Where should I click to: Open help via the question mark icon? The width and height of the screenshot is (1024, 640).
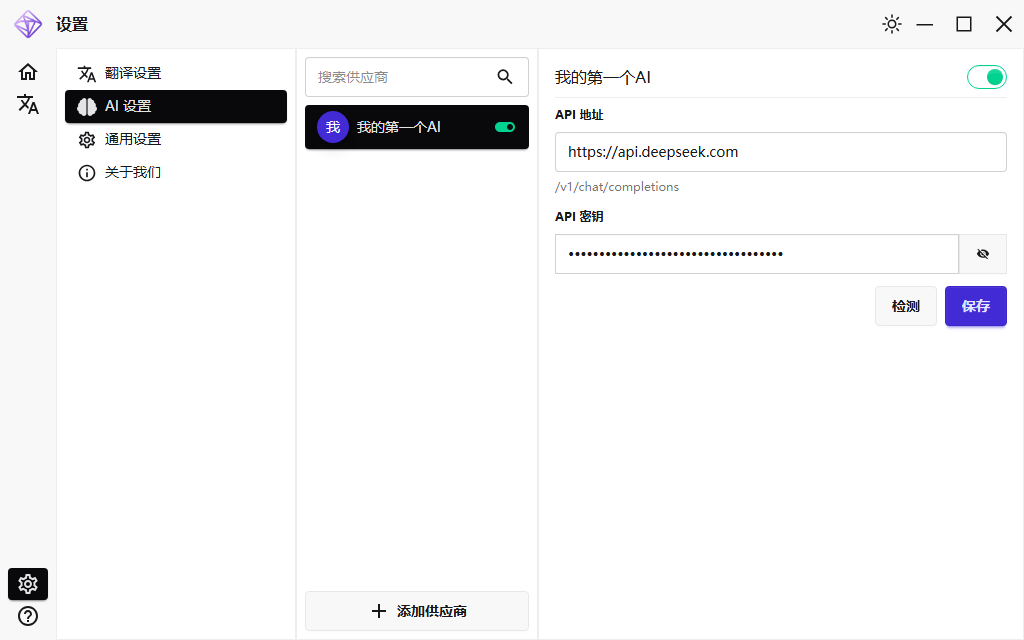coord(27,617)
